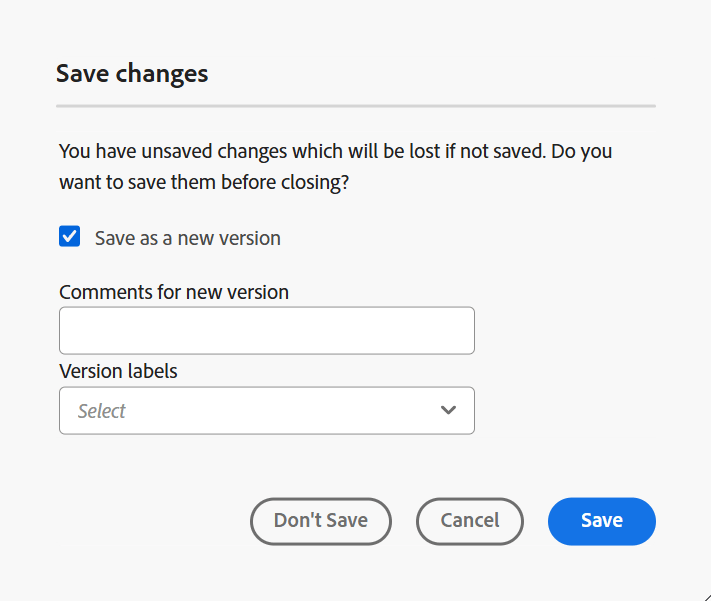Open the Version labels Select combo box

266,410
